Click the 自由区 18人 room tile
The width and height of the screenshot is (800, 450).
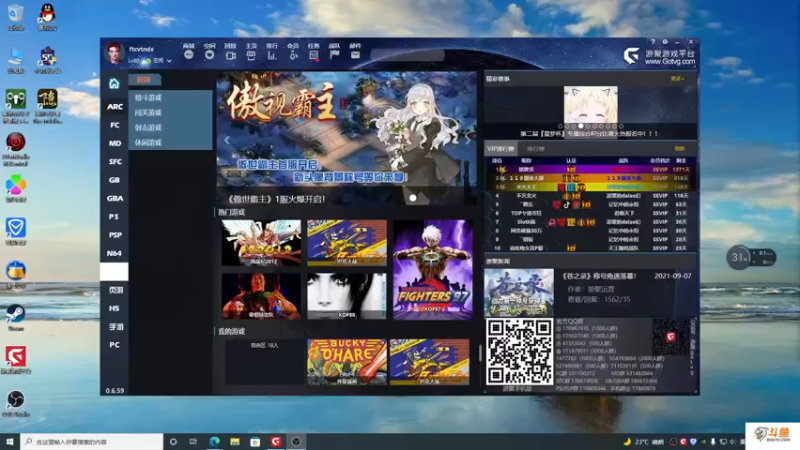coord(264,362)
